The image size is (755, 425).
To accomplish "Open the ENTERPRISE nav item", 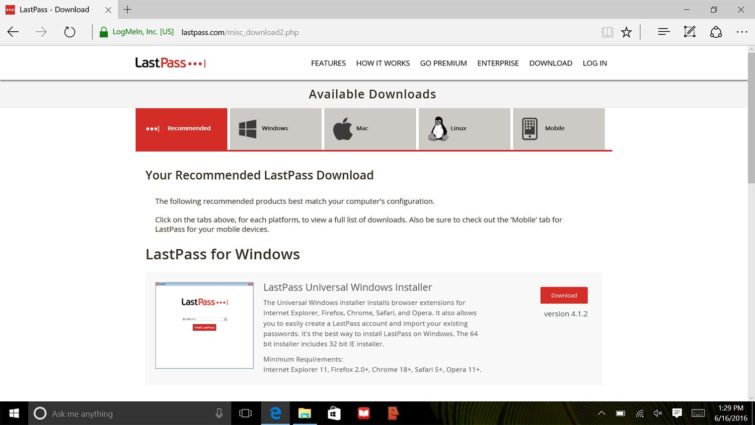I will pos(498,63).
